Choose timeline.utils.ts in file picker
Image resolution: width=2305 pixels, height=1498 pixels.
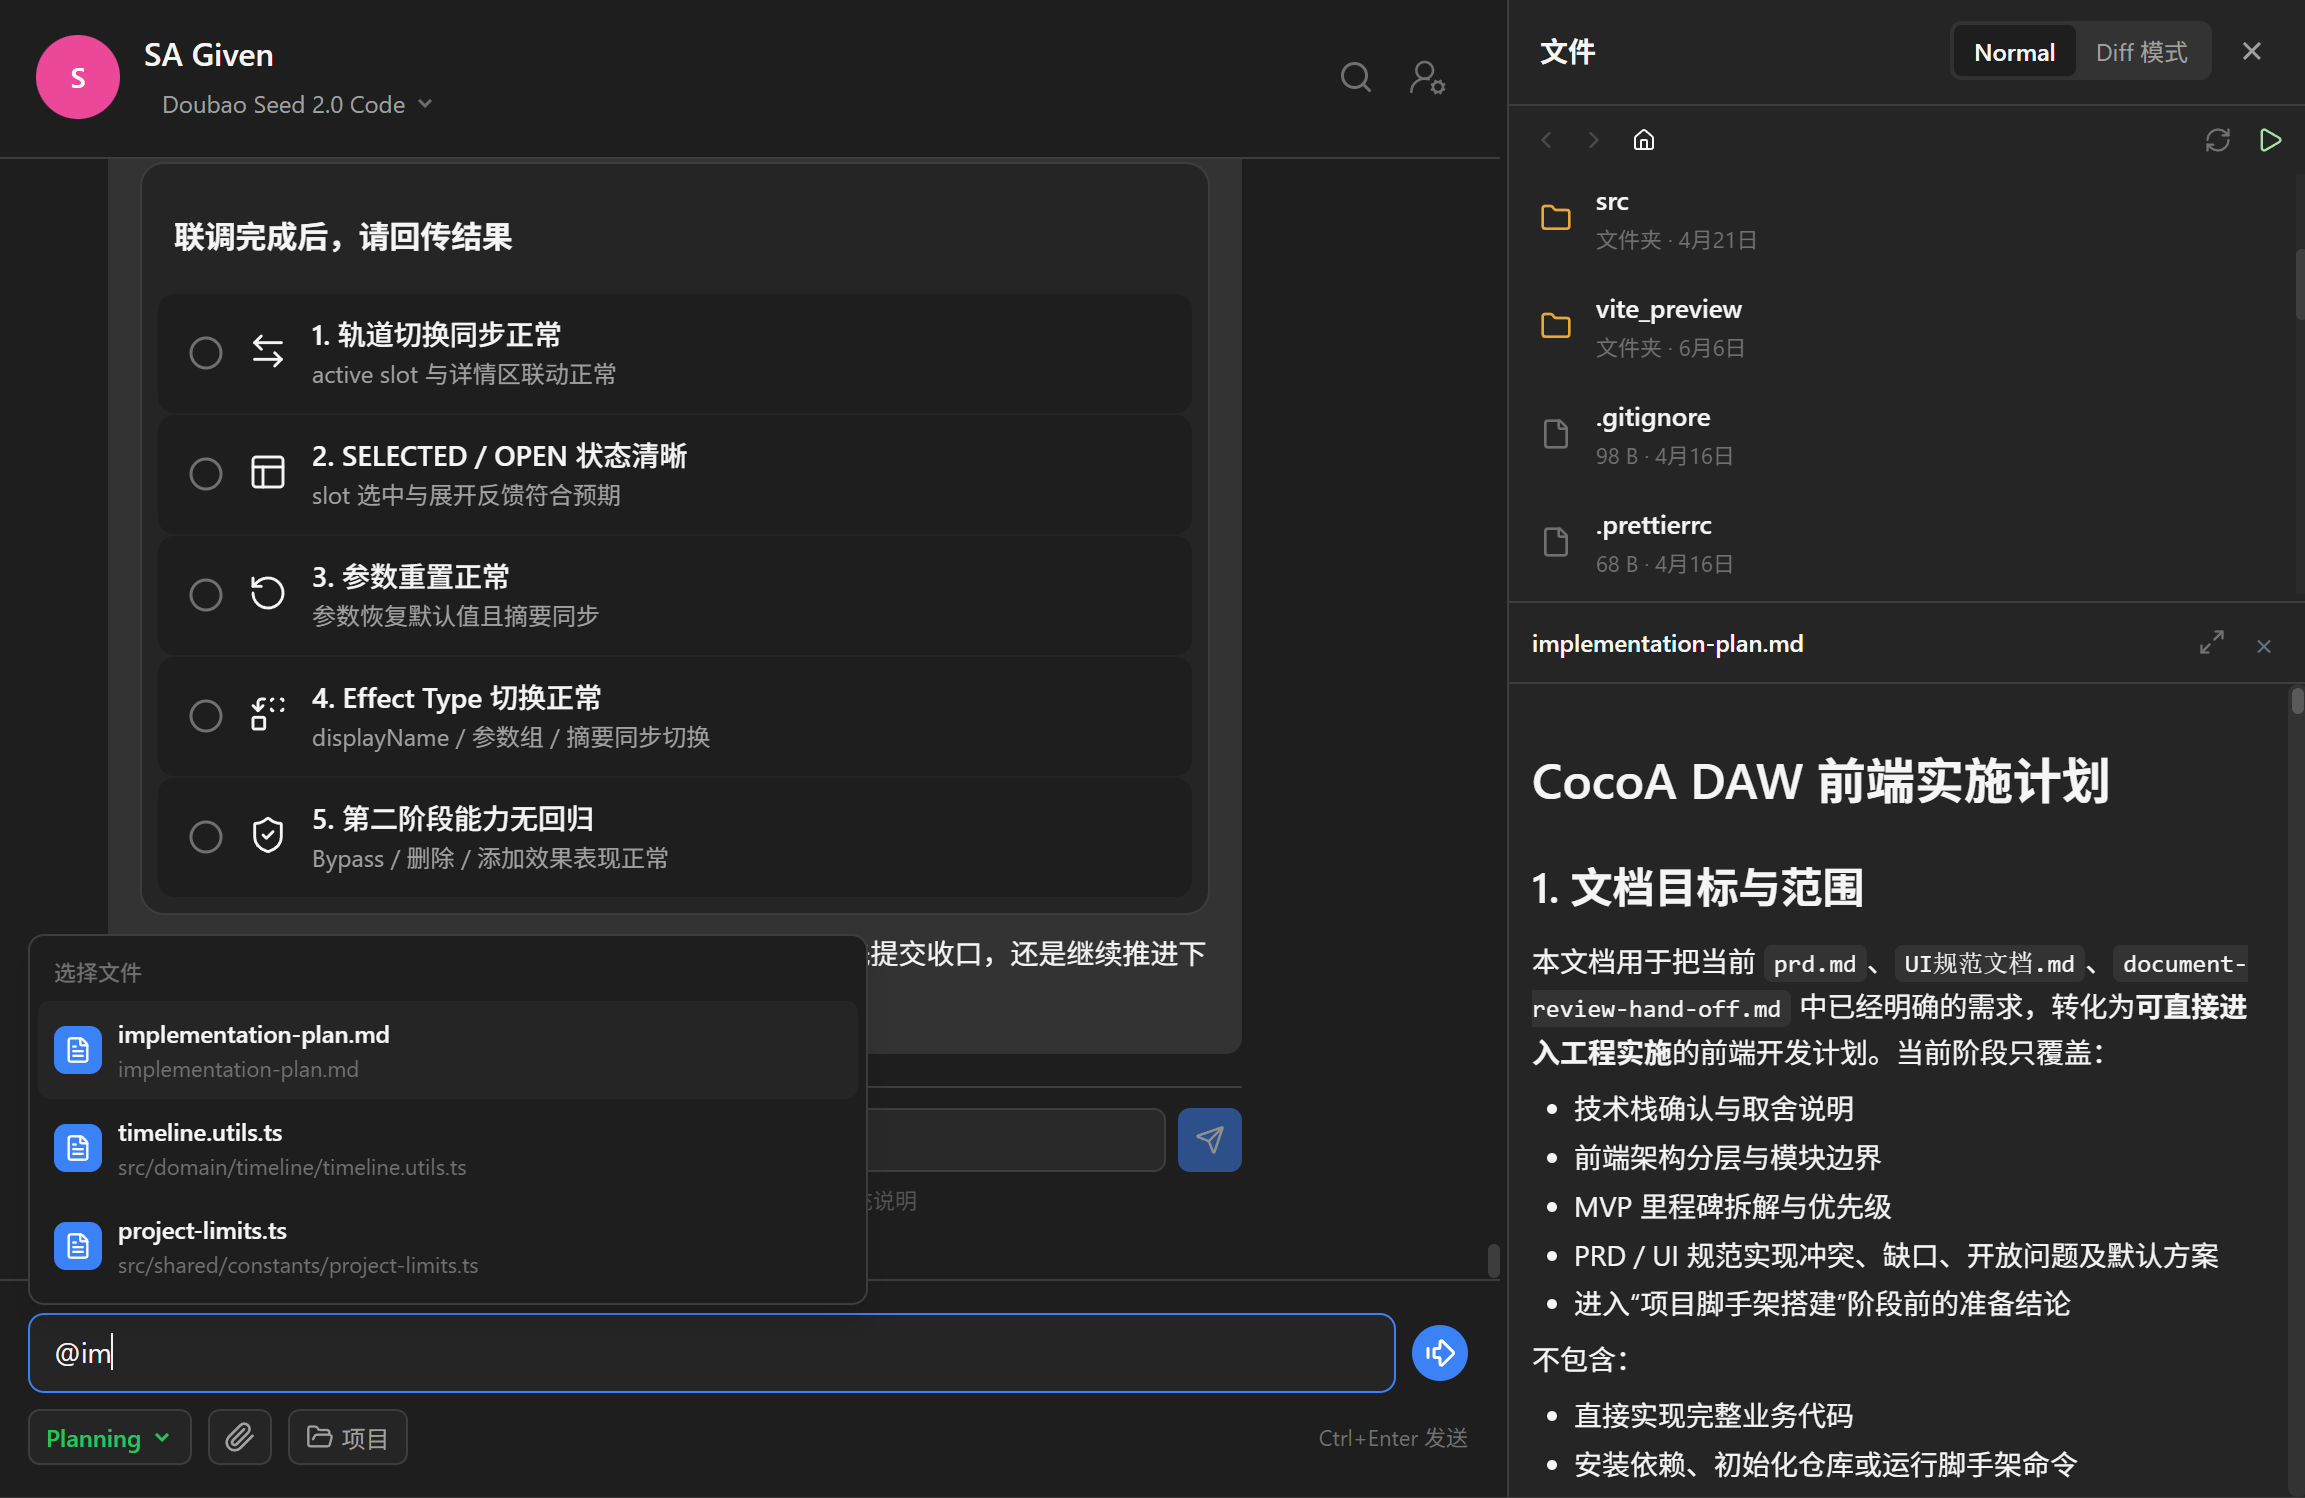coord(447,1148)
